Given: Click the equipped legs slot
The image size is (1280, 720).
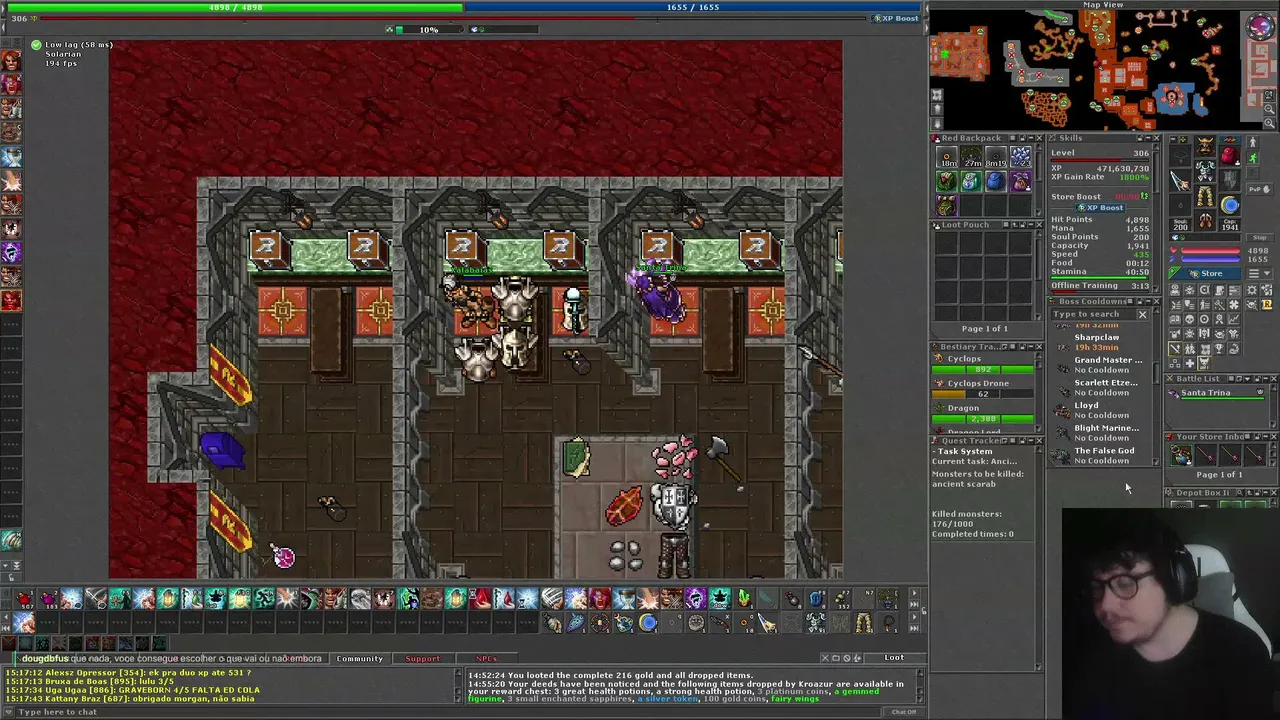Looking at the screenshot, I should pos(1205,196).
